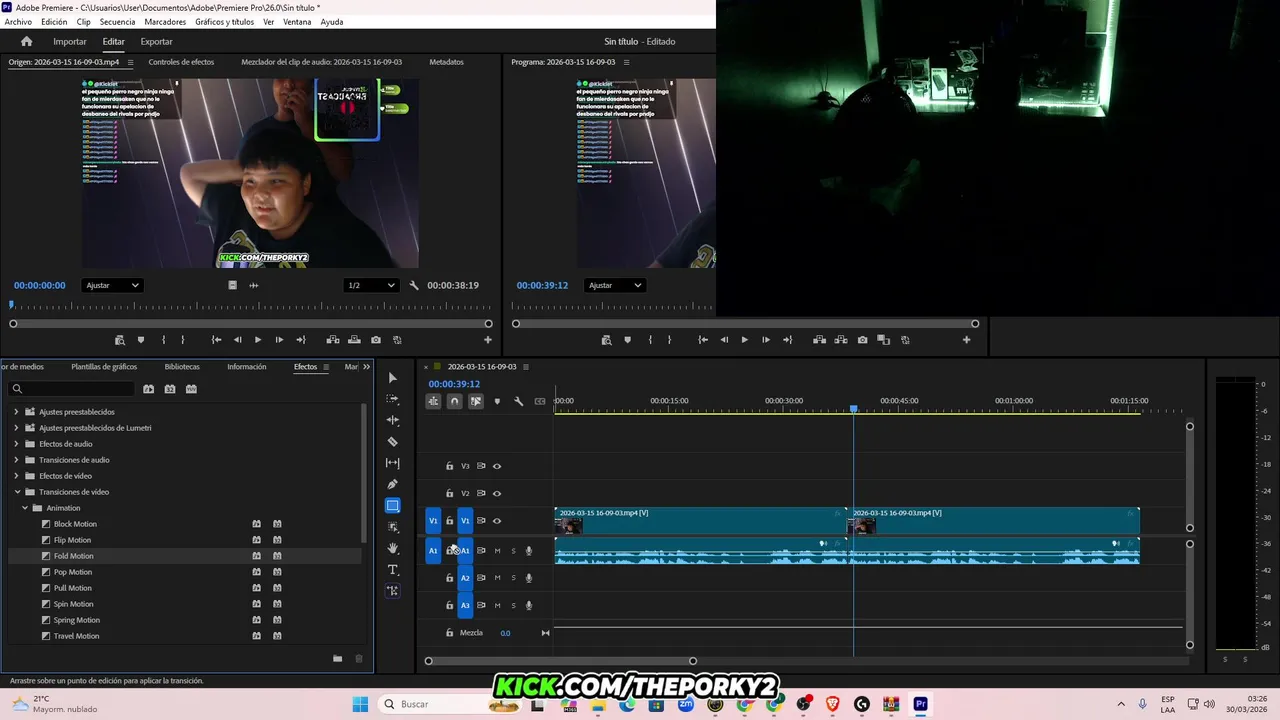Image resolution: width=1280 pixels, height=720 pixels.
Task: Select the Razor tool
Action: (x=392, y=441)
